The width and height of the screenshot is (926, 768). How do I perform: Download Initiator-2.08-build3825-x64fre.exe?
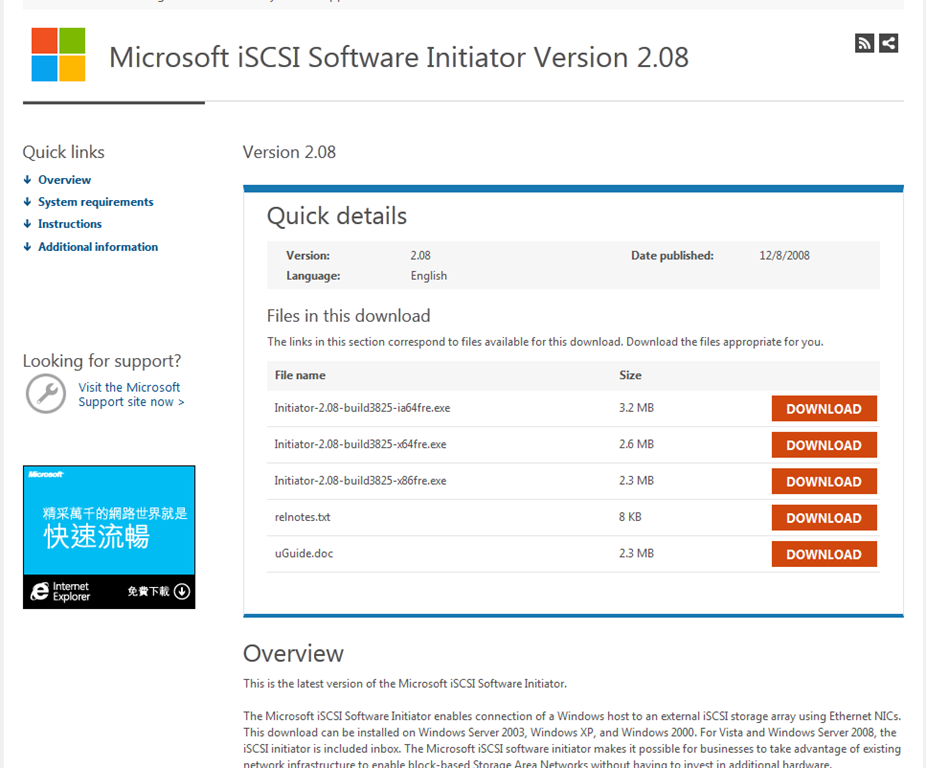point(824,445)
